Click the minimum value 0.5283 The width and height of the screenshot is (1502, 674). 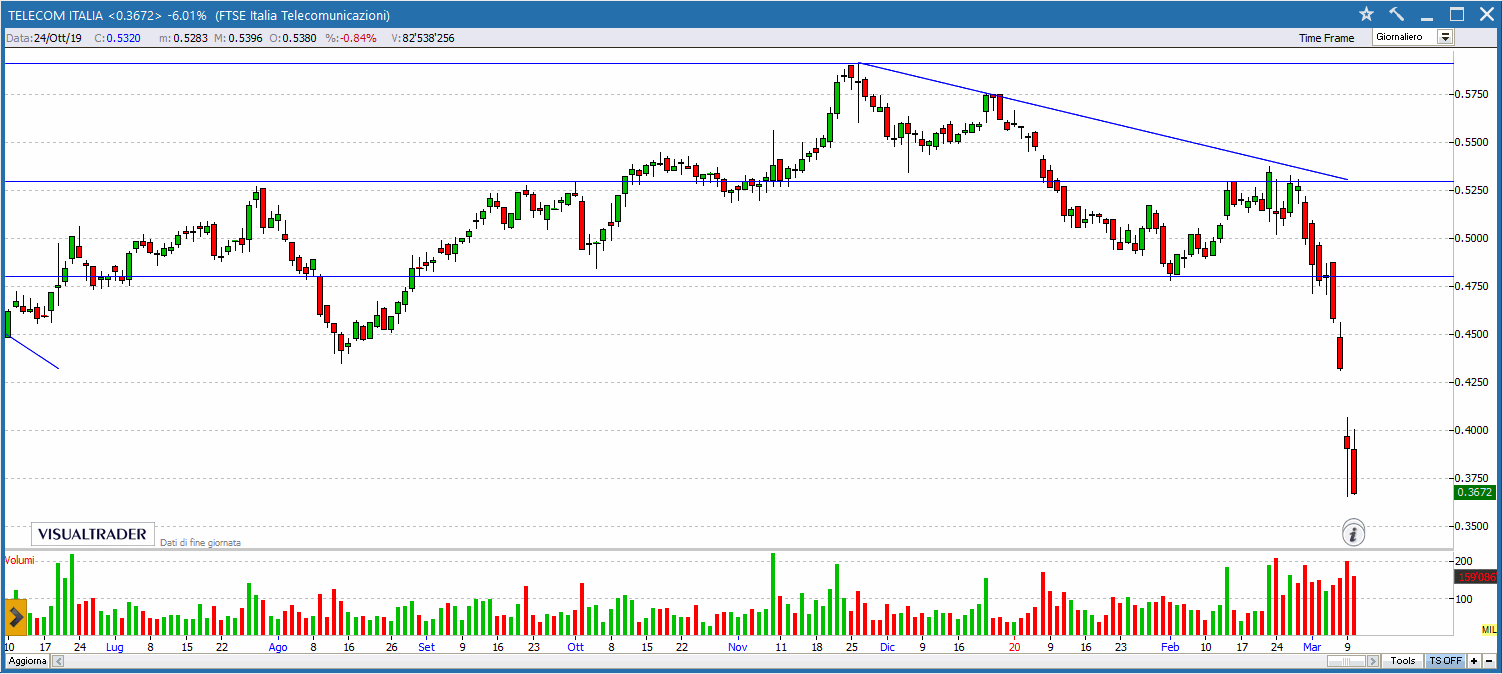tap(191, 38)
